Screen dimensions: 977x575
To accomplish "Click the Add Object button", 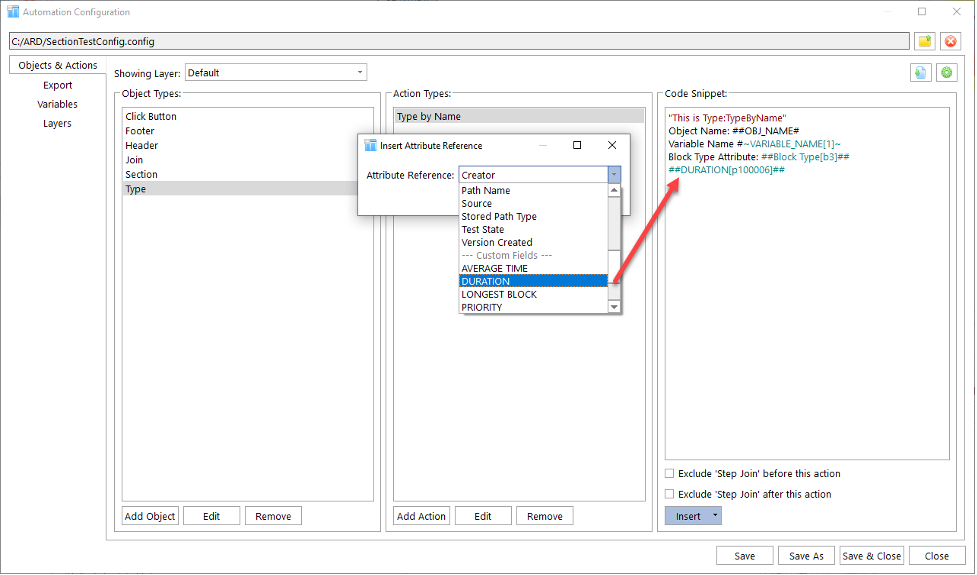I will coord(150,516).
